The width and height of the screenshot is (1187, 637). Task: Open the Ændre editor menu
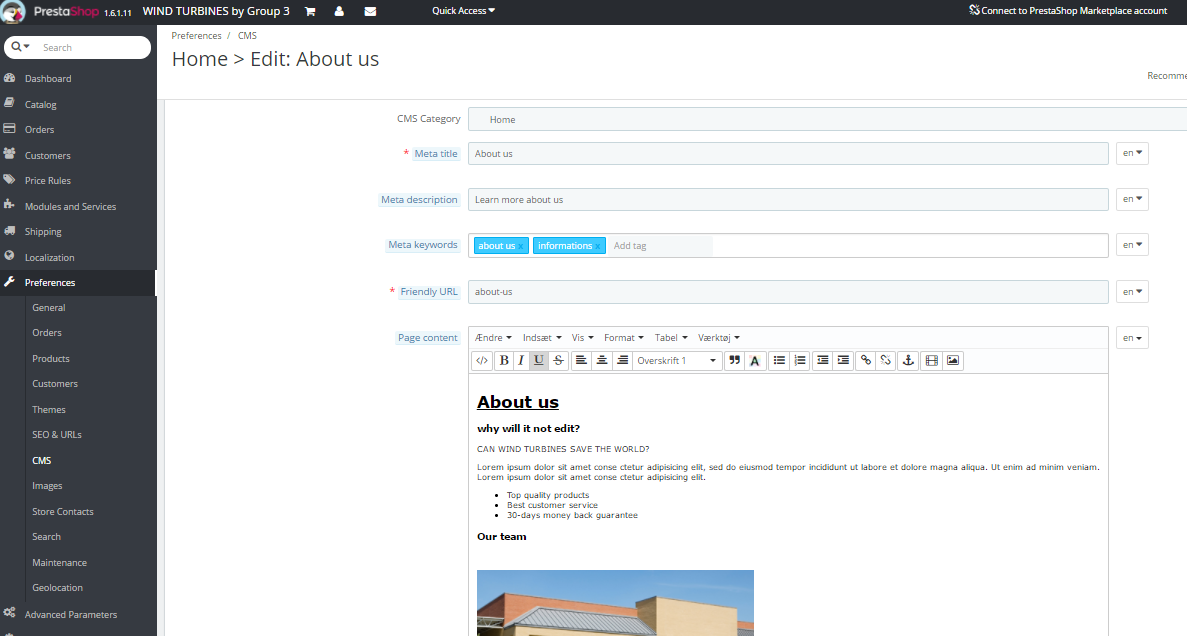[x=493, y=338]
